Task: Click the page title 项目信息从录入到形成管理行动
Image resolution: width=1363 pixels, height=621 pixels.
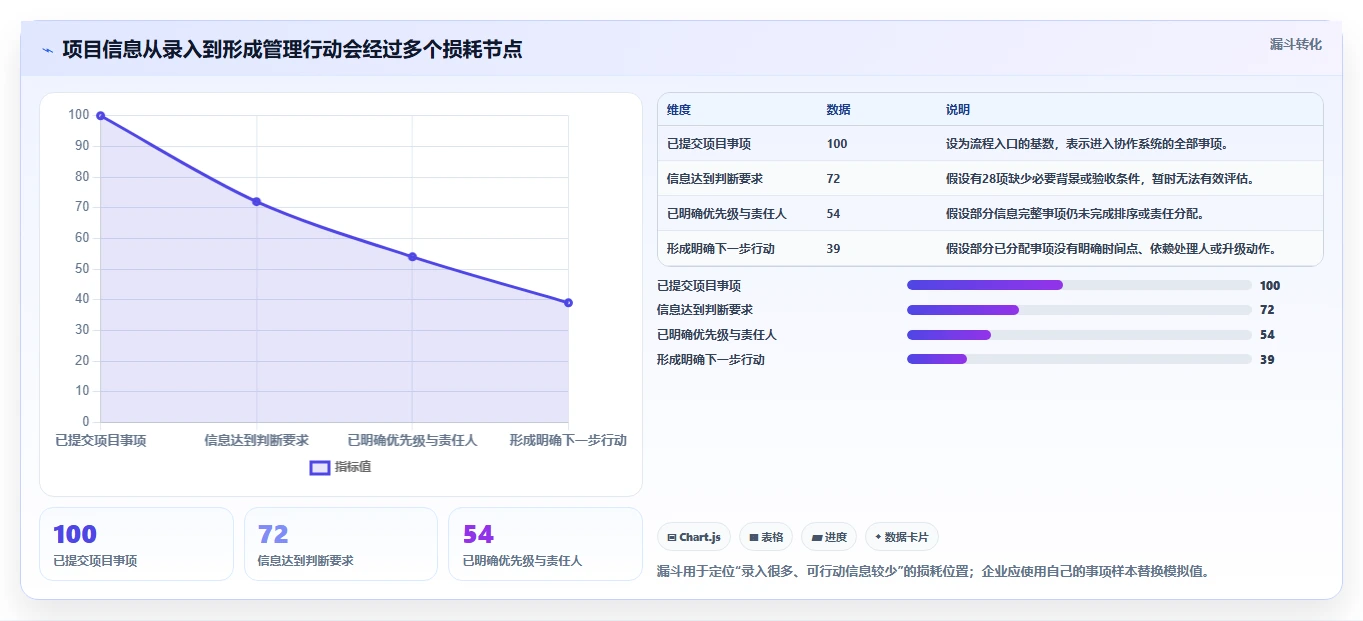Action: (x=292, y=49)
